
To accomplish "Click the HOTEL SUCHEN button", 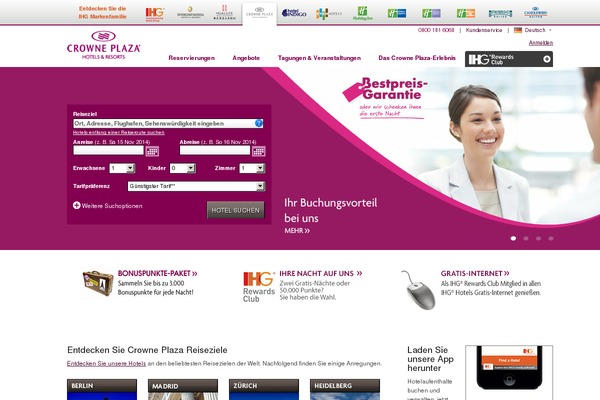I will (x=235, y=210).
